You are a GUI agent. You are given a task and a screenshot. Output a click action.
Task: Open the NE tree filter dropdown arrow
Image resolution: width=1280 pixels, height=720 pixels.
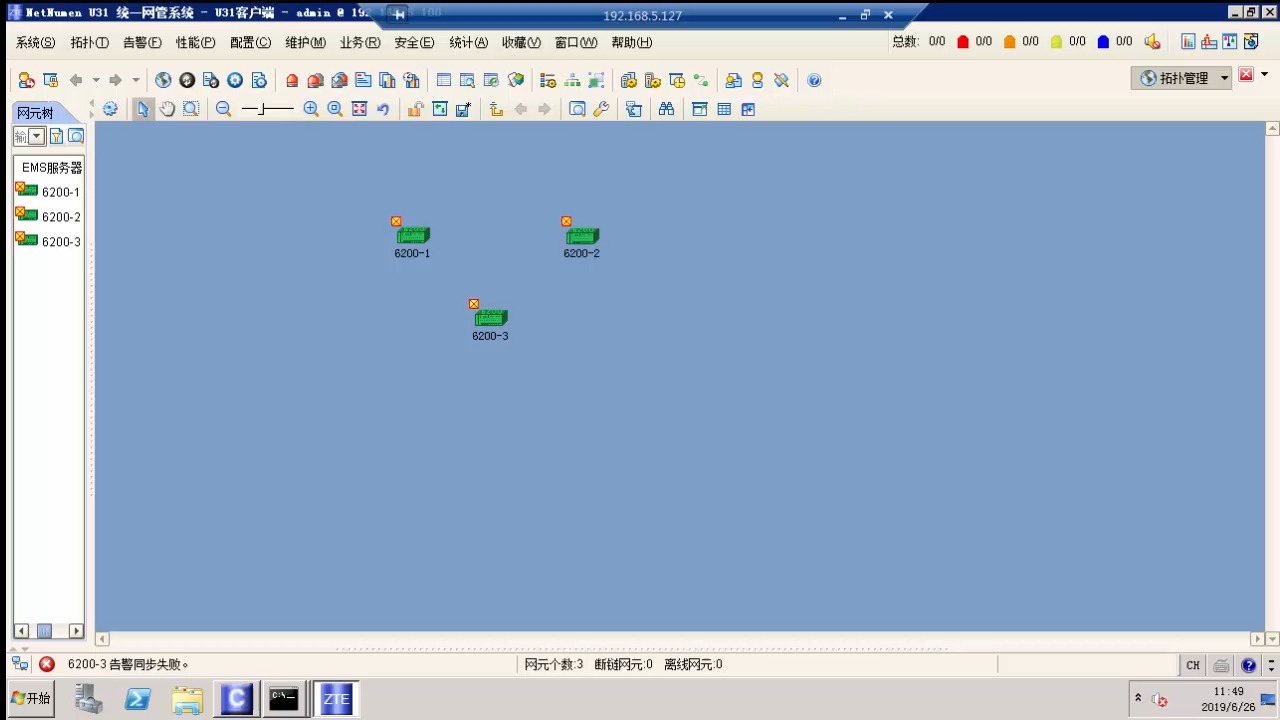click(x=37, y=136)
